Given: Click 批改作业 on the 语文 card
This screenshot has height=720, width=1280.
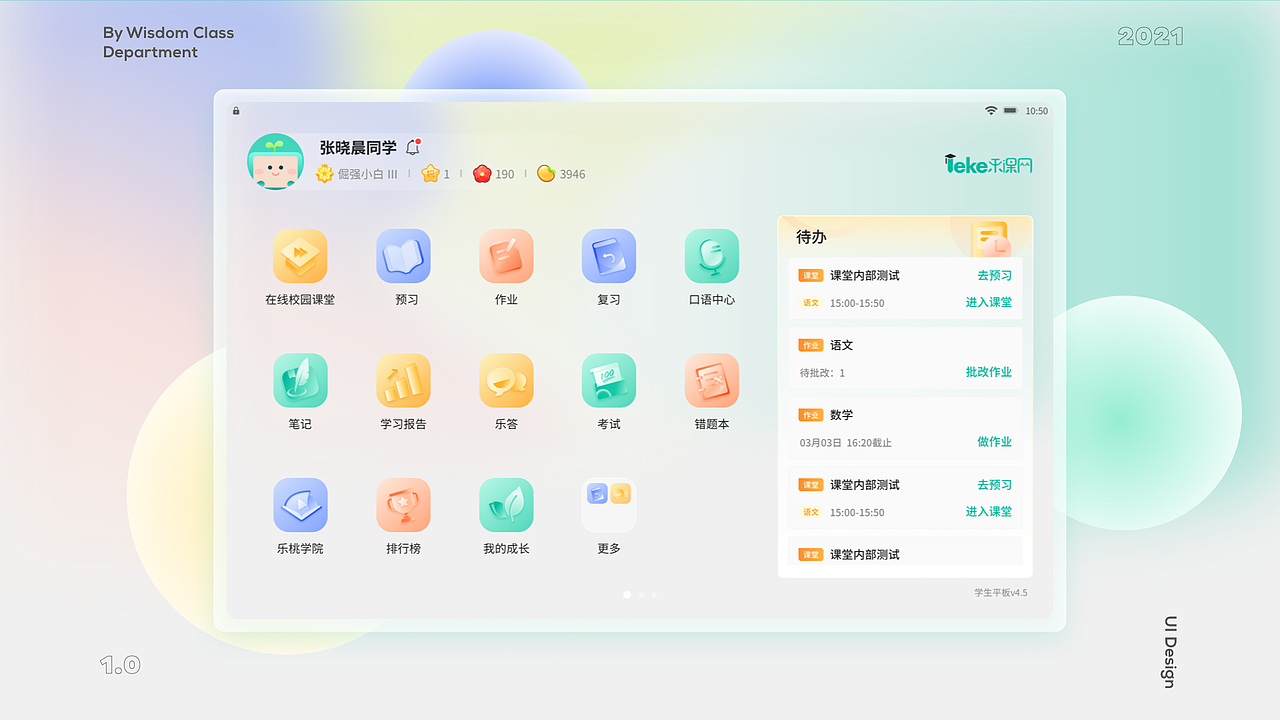Looking at the screenshot, I should [989, 372].
